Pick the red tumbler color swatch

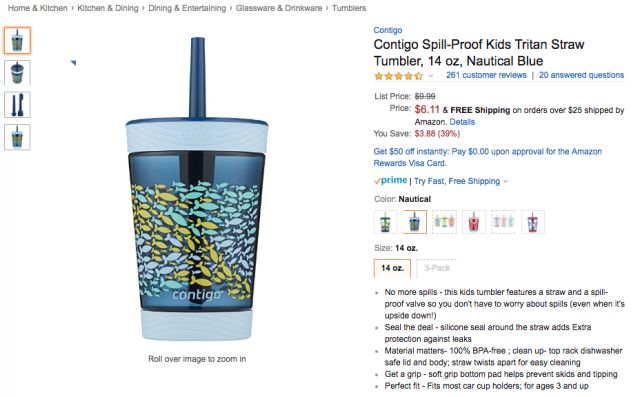tap(474, 222)
